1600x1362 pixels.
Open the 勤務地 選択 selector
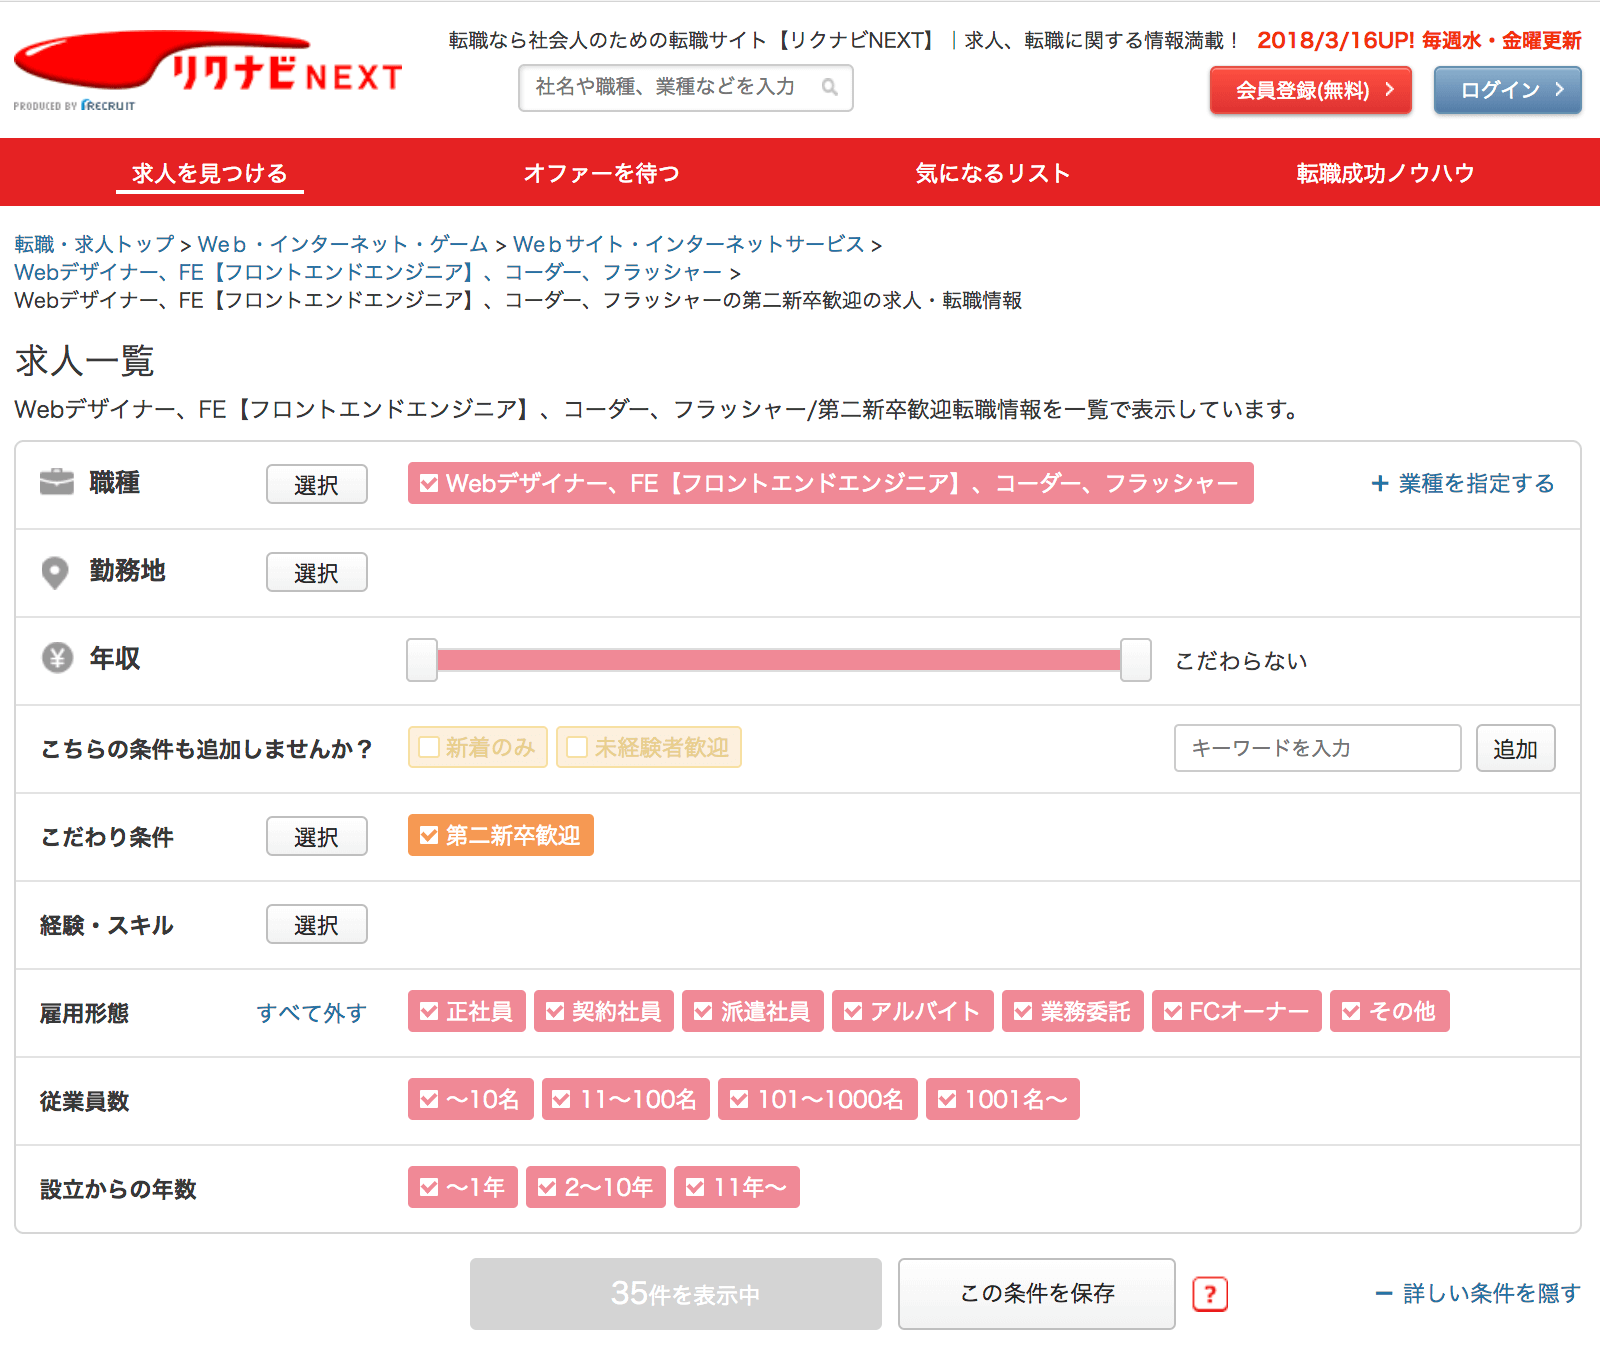coord(317,572)
